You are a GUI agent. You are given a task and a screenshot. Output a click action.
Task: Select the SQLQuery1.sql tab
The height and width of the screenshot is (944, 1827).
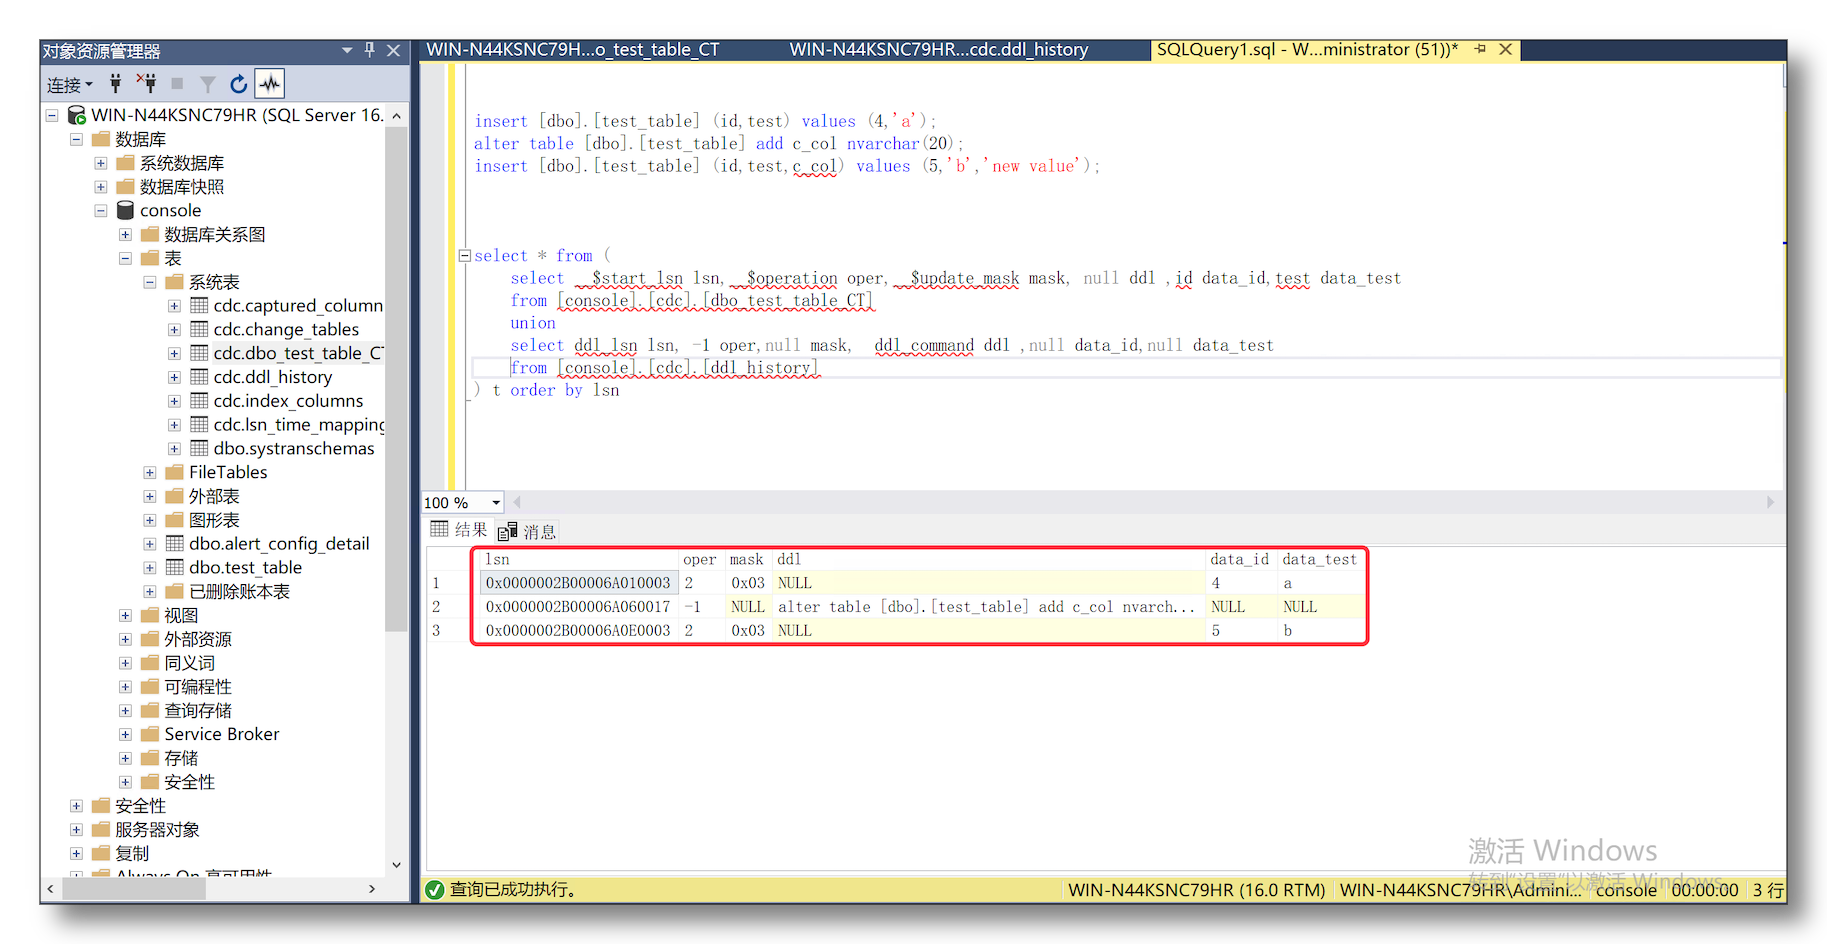point(1308,49)
